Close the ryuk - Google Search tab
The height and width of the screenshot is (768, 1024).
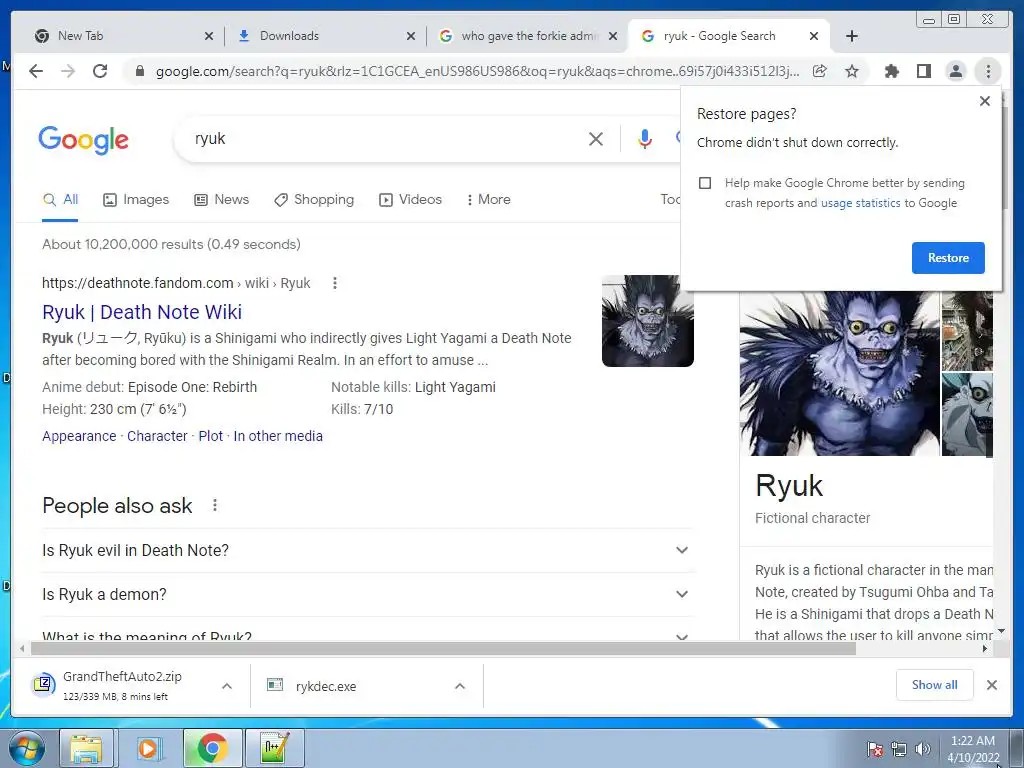pos(814,36)
